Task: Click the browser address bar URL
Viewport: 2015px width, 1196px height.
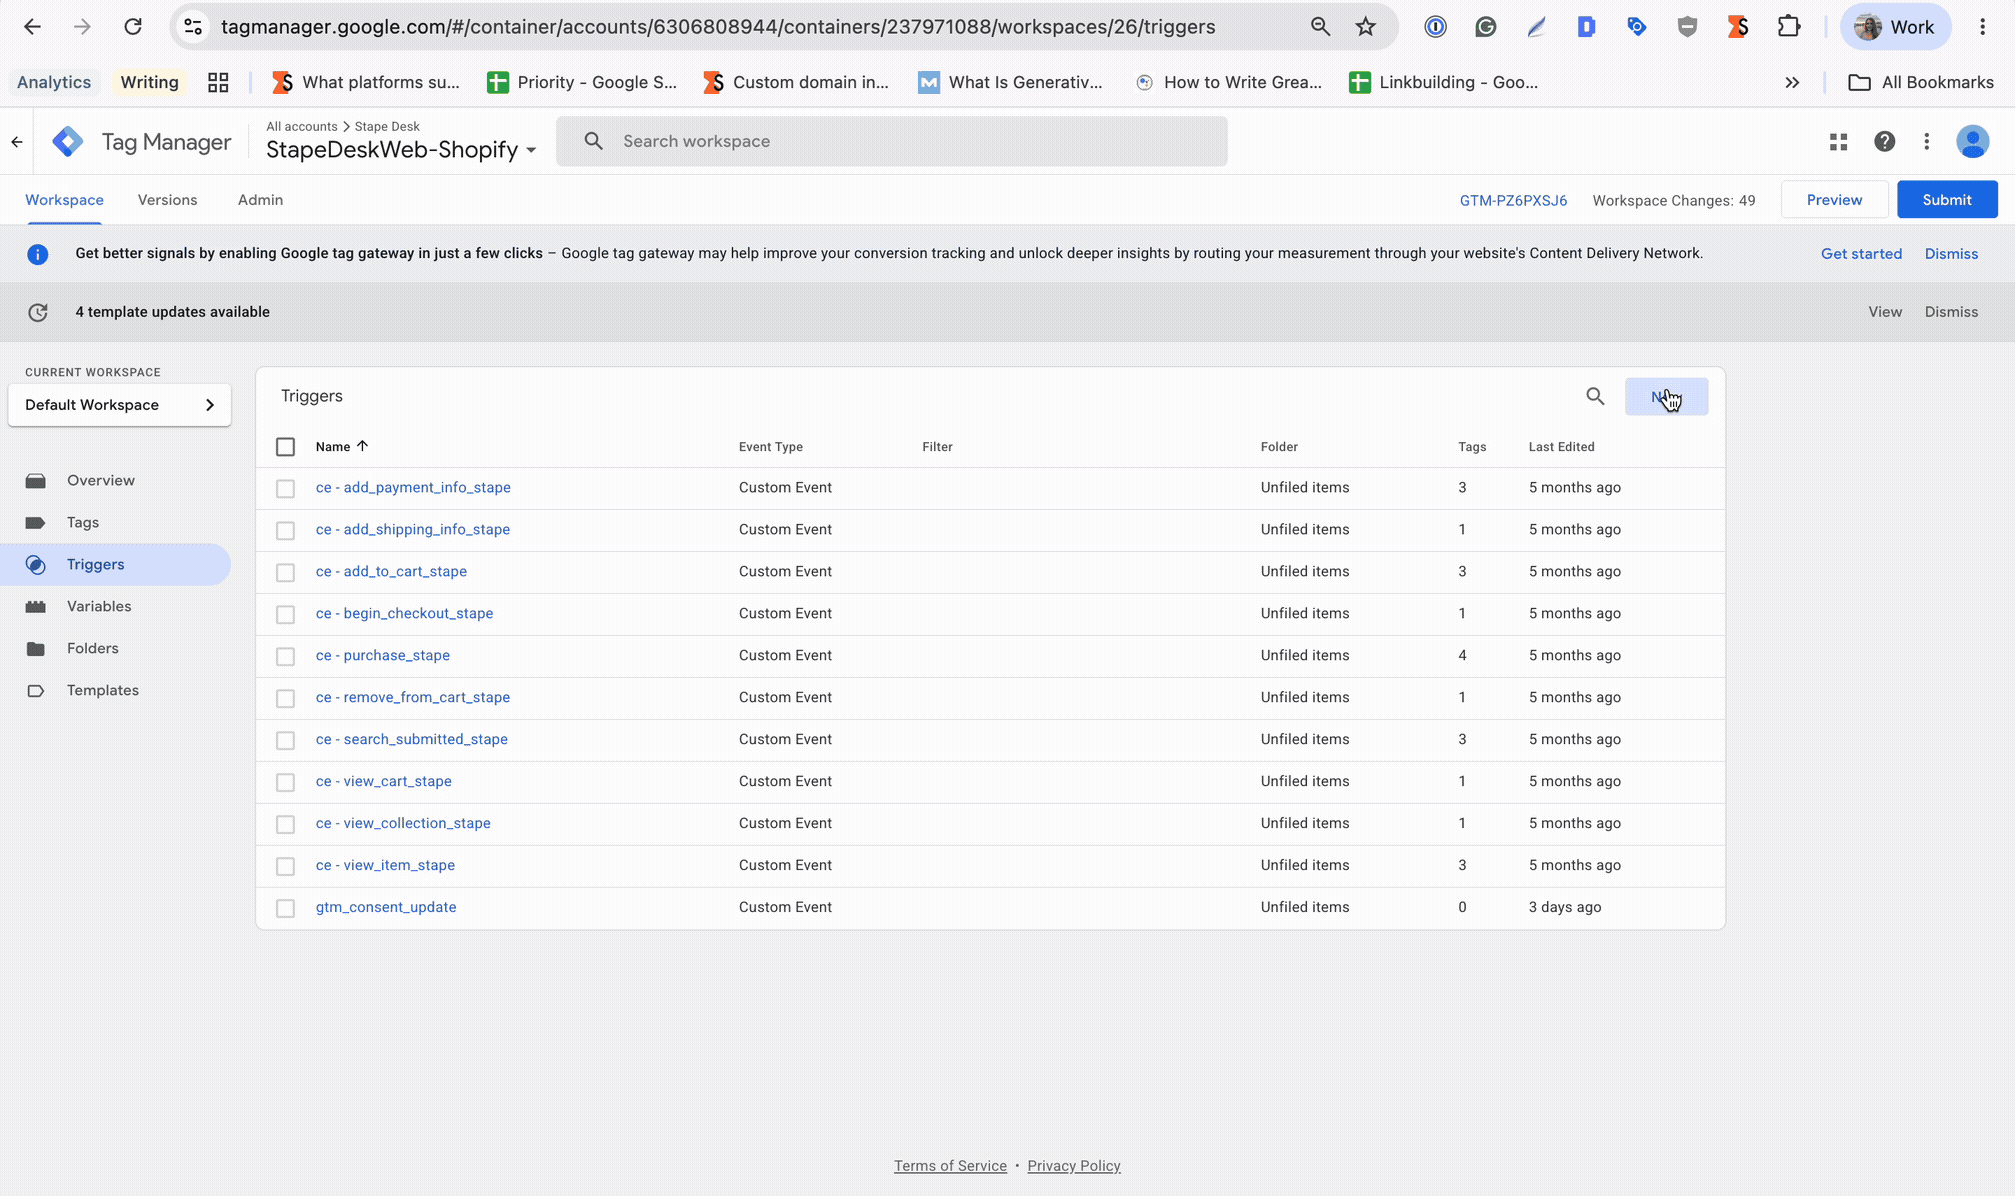Action: (x=718, y=27)
